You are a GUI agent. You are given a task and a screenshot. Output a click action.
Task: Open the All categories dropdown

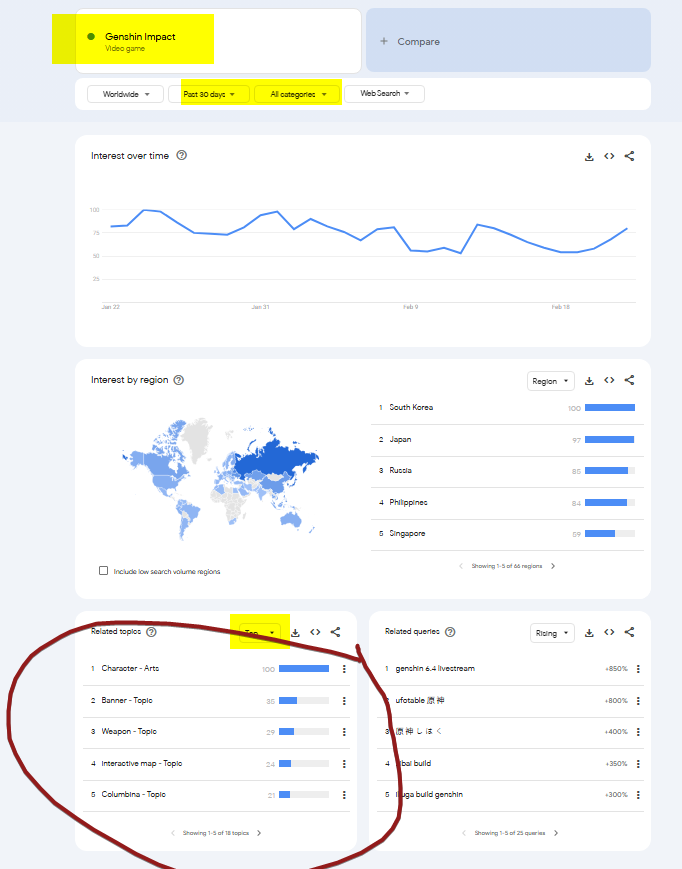click(298, 94)
